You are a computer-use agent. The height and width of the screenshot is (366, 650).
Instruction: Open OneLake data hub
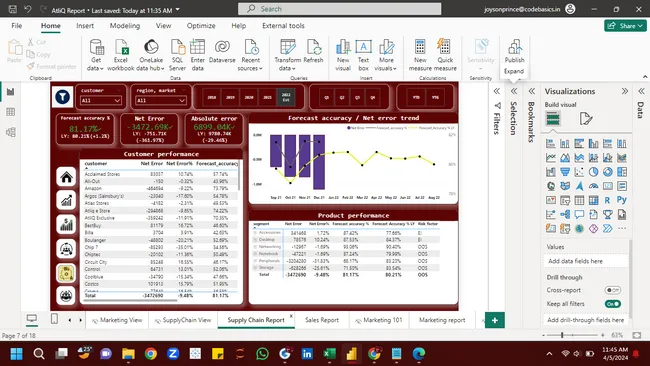tap(151, 55)
